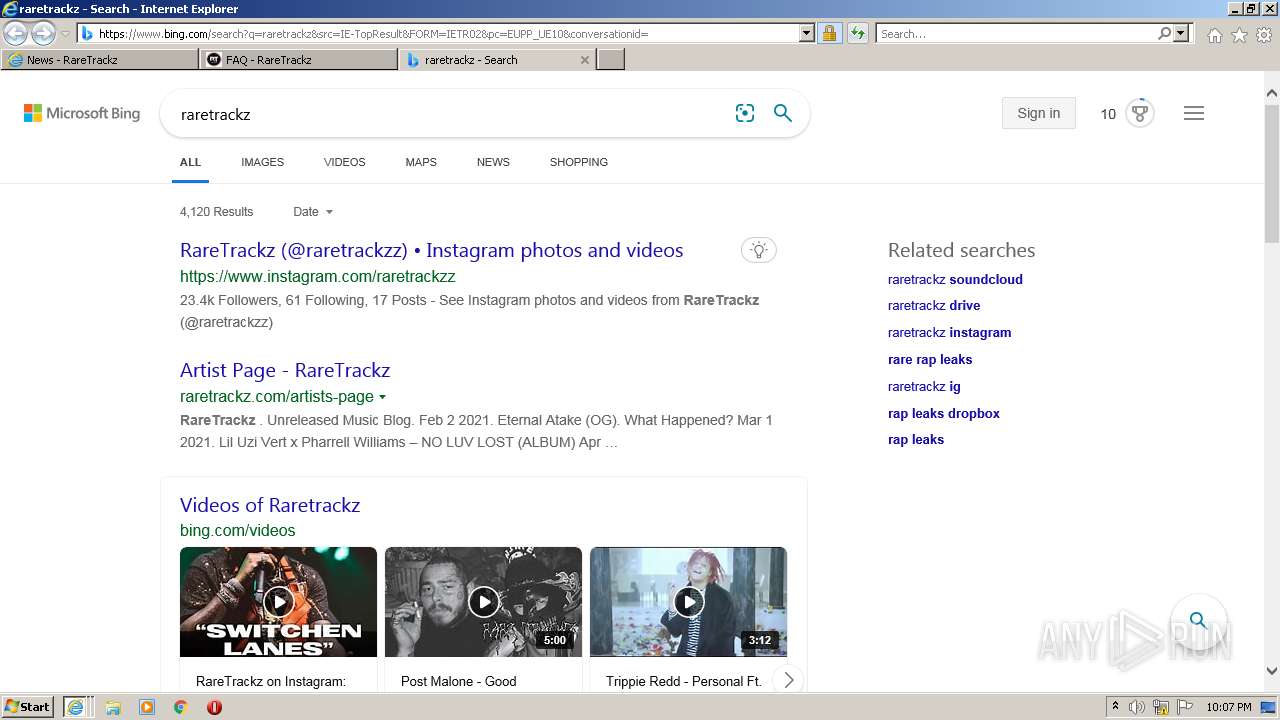The image size is (1280, 720).
Task: Open the address bar URL dropdown arrow
Action: click(x=807, y=33)
